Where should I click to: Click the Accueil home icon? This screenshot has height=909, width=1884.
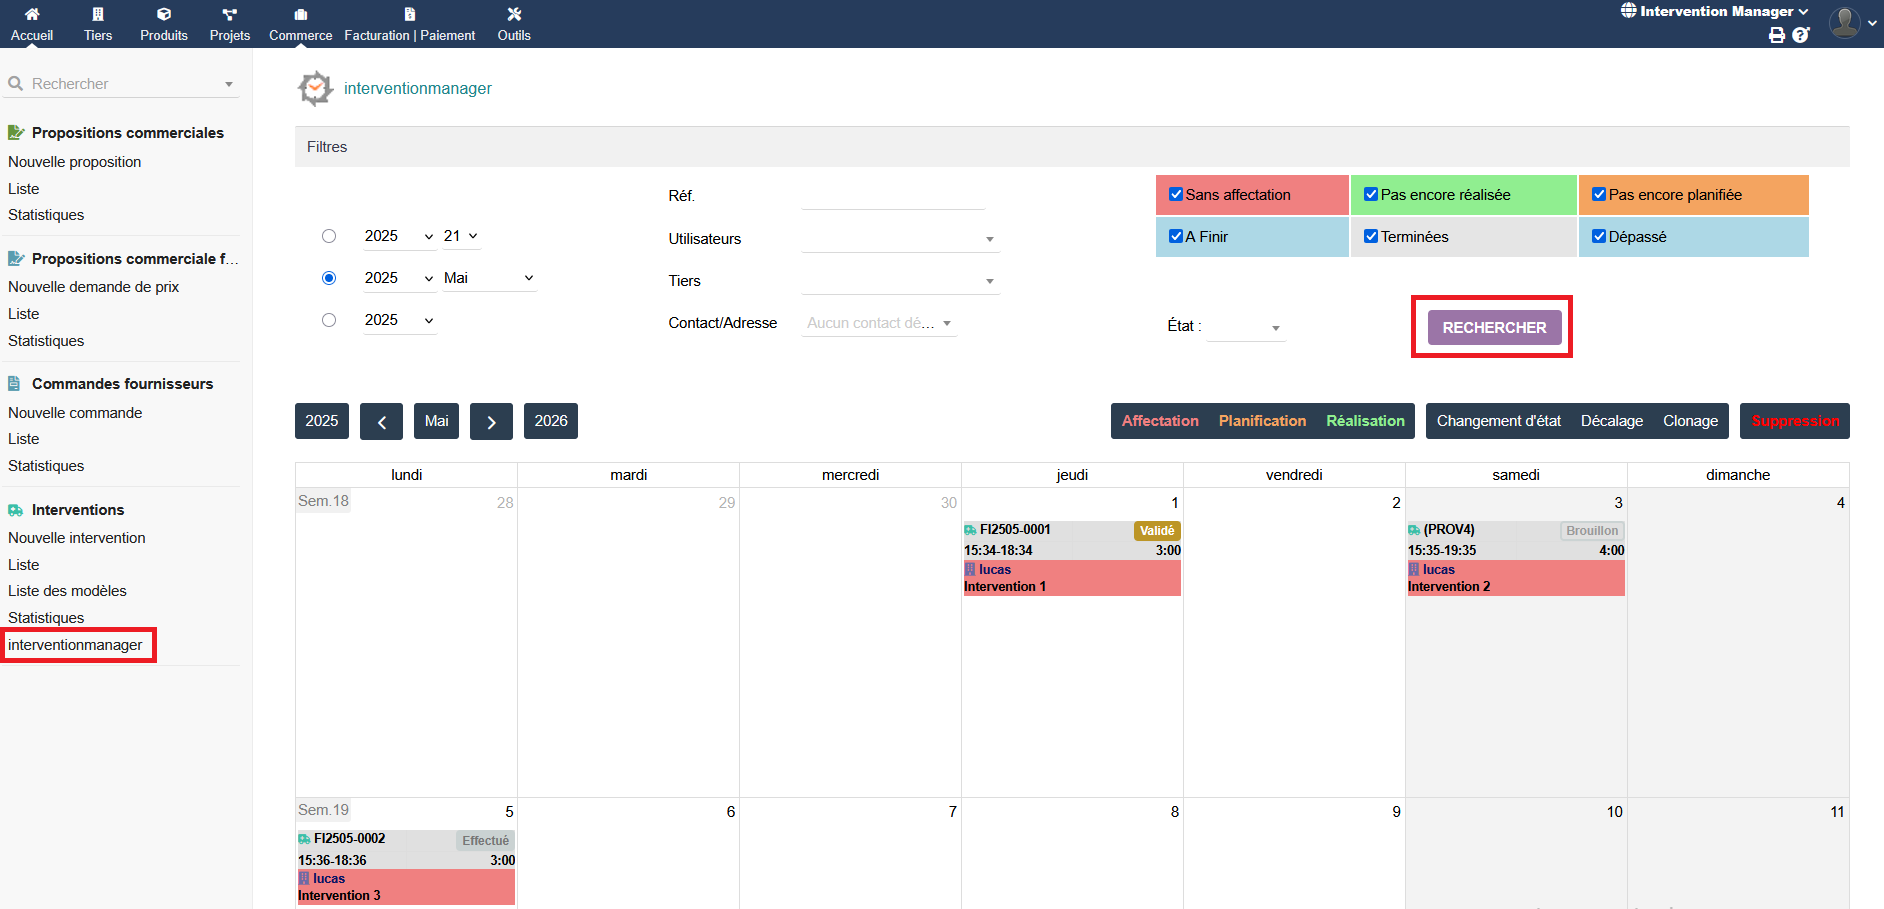coord(32,15)
